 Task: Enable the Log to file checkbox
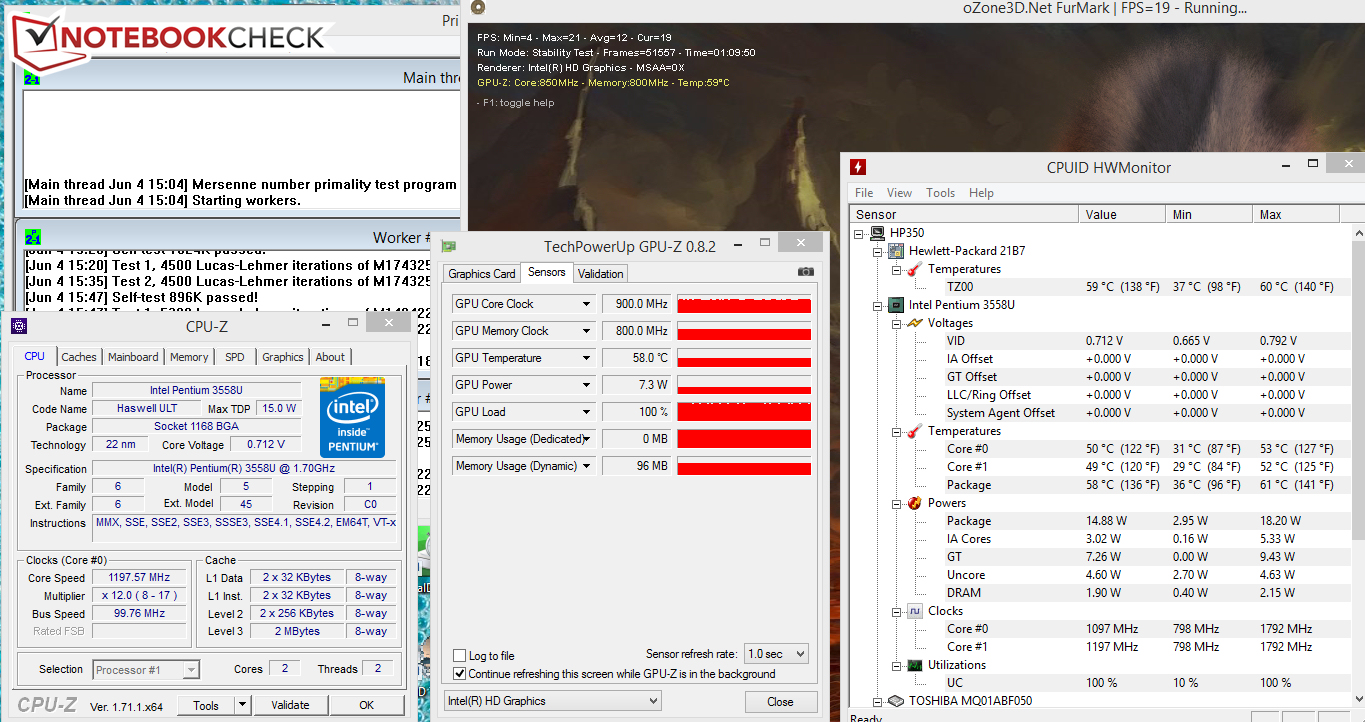(460, 656)
